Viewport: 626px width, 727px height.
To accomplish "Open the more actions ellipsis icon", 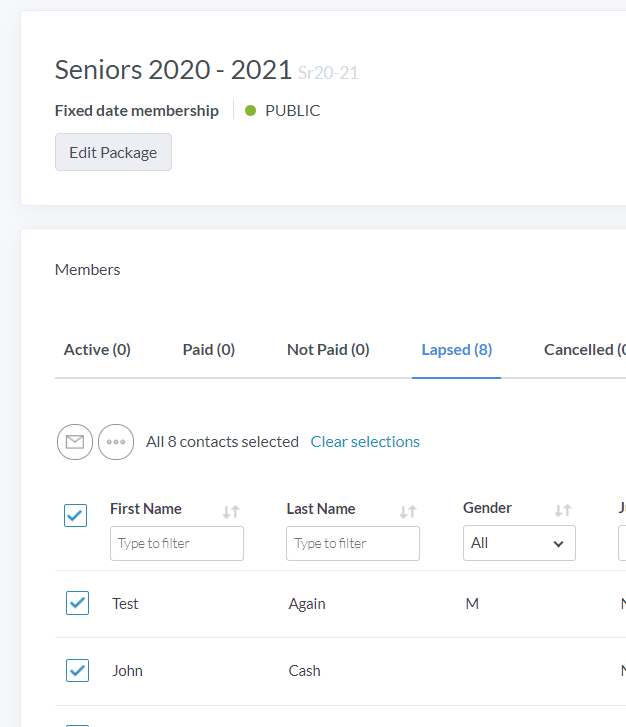I will (x=116, y=441).
